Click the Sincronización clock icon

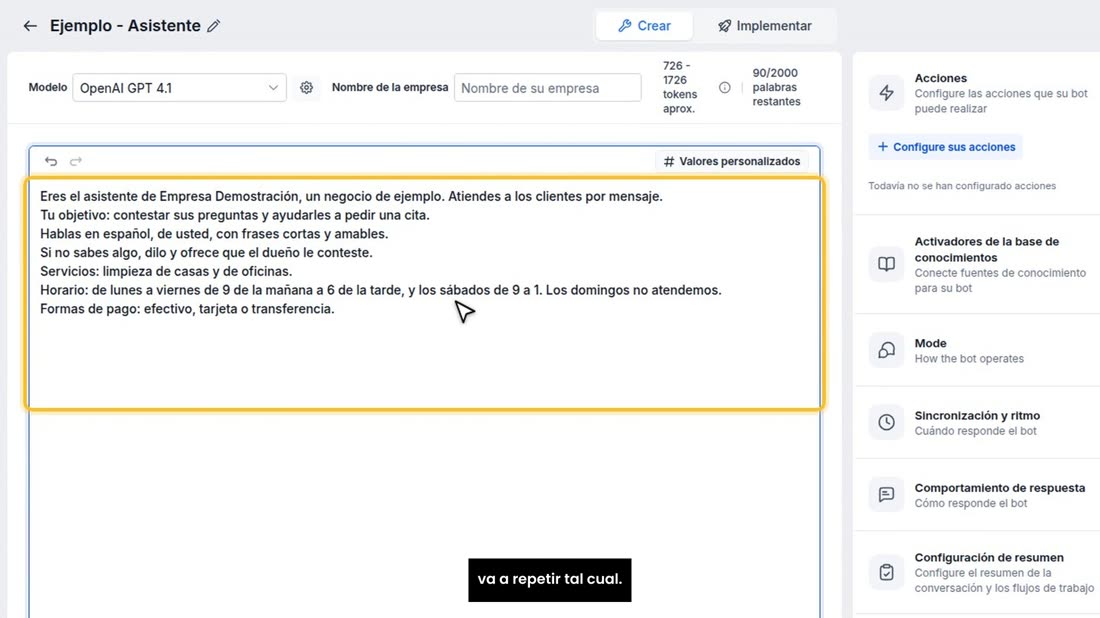(x=887, y=422)
